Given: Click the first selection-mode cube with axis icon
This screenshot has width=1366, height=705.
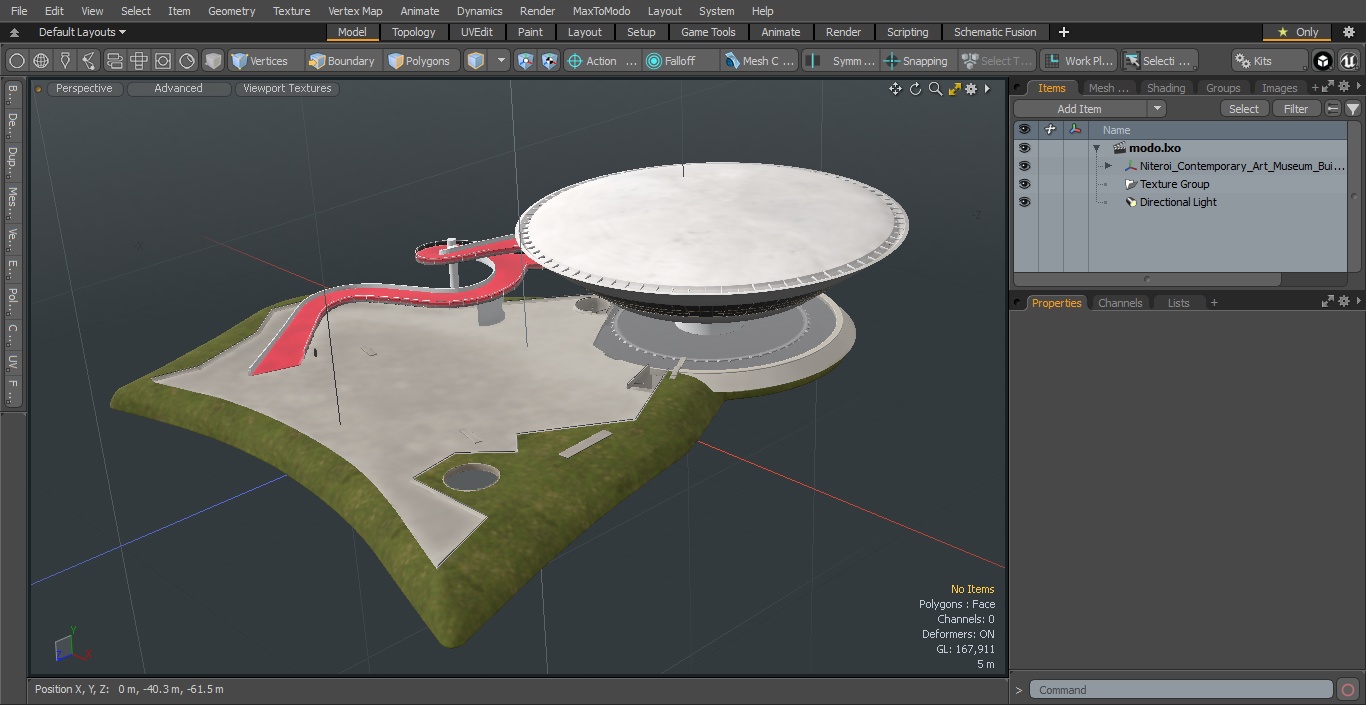Looking at the screenshot, I should pos(525,61).
